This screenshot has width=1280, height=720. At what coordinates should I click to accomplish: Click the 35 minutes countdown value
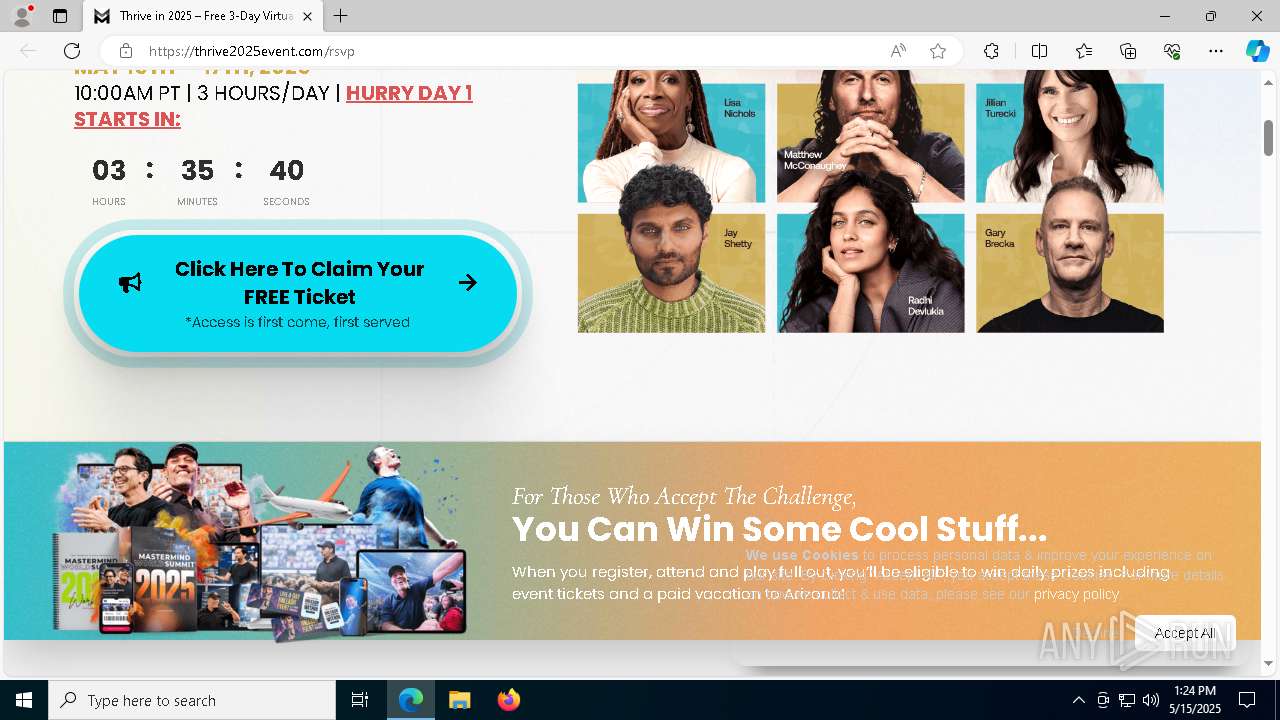point(197,171)
